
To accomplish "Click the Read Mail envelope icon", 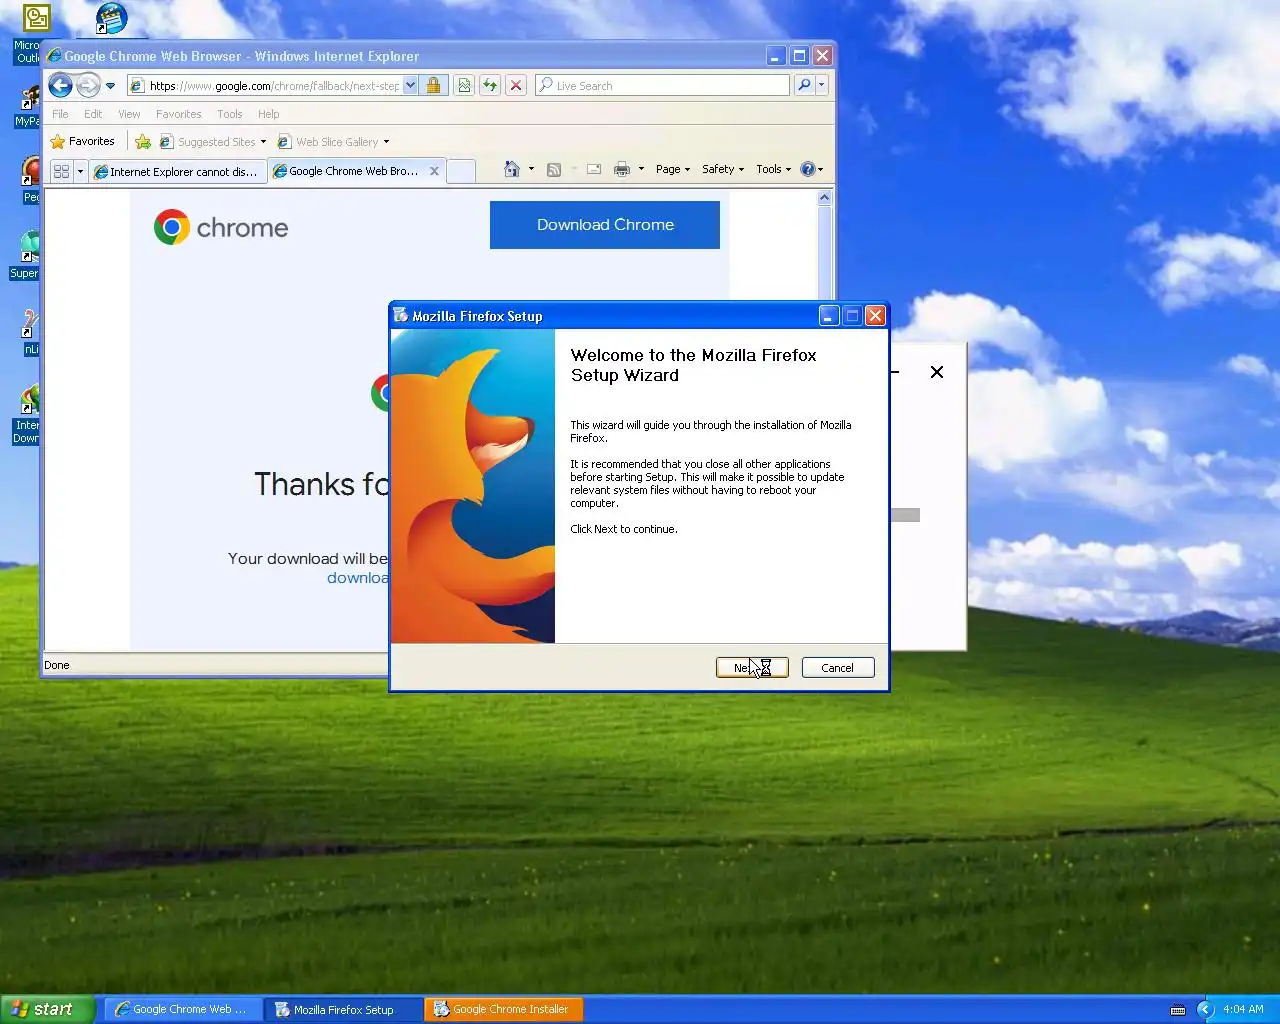I will [x=594, y=169].
